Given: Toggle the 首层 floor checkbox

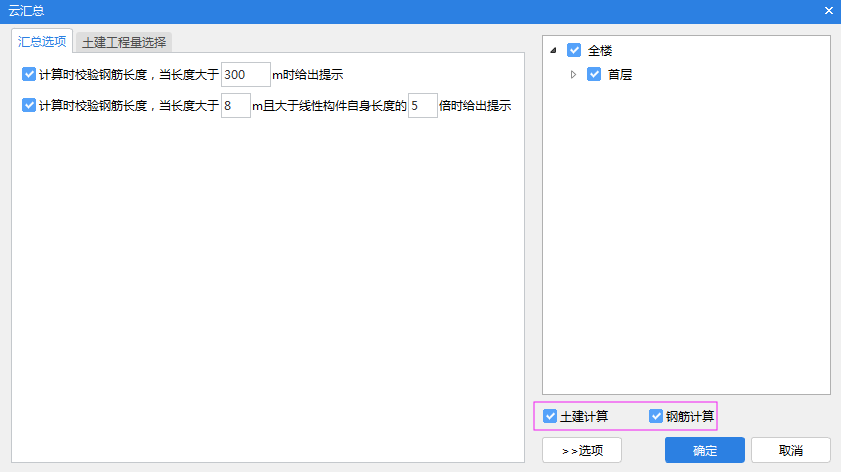Looking at the screenshot, I should 594,74.
